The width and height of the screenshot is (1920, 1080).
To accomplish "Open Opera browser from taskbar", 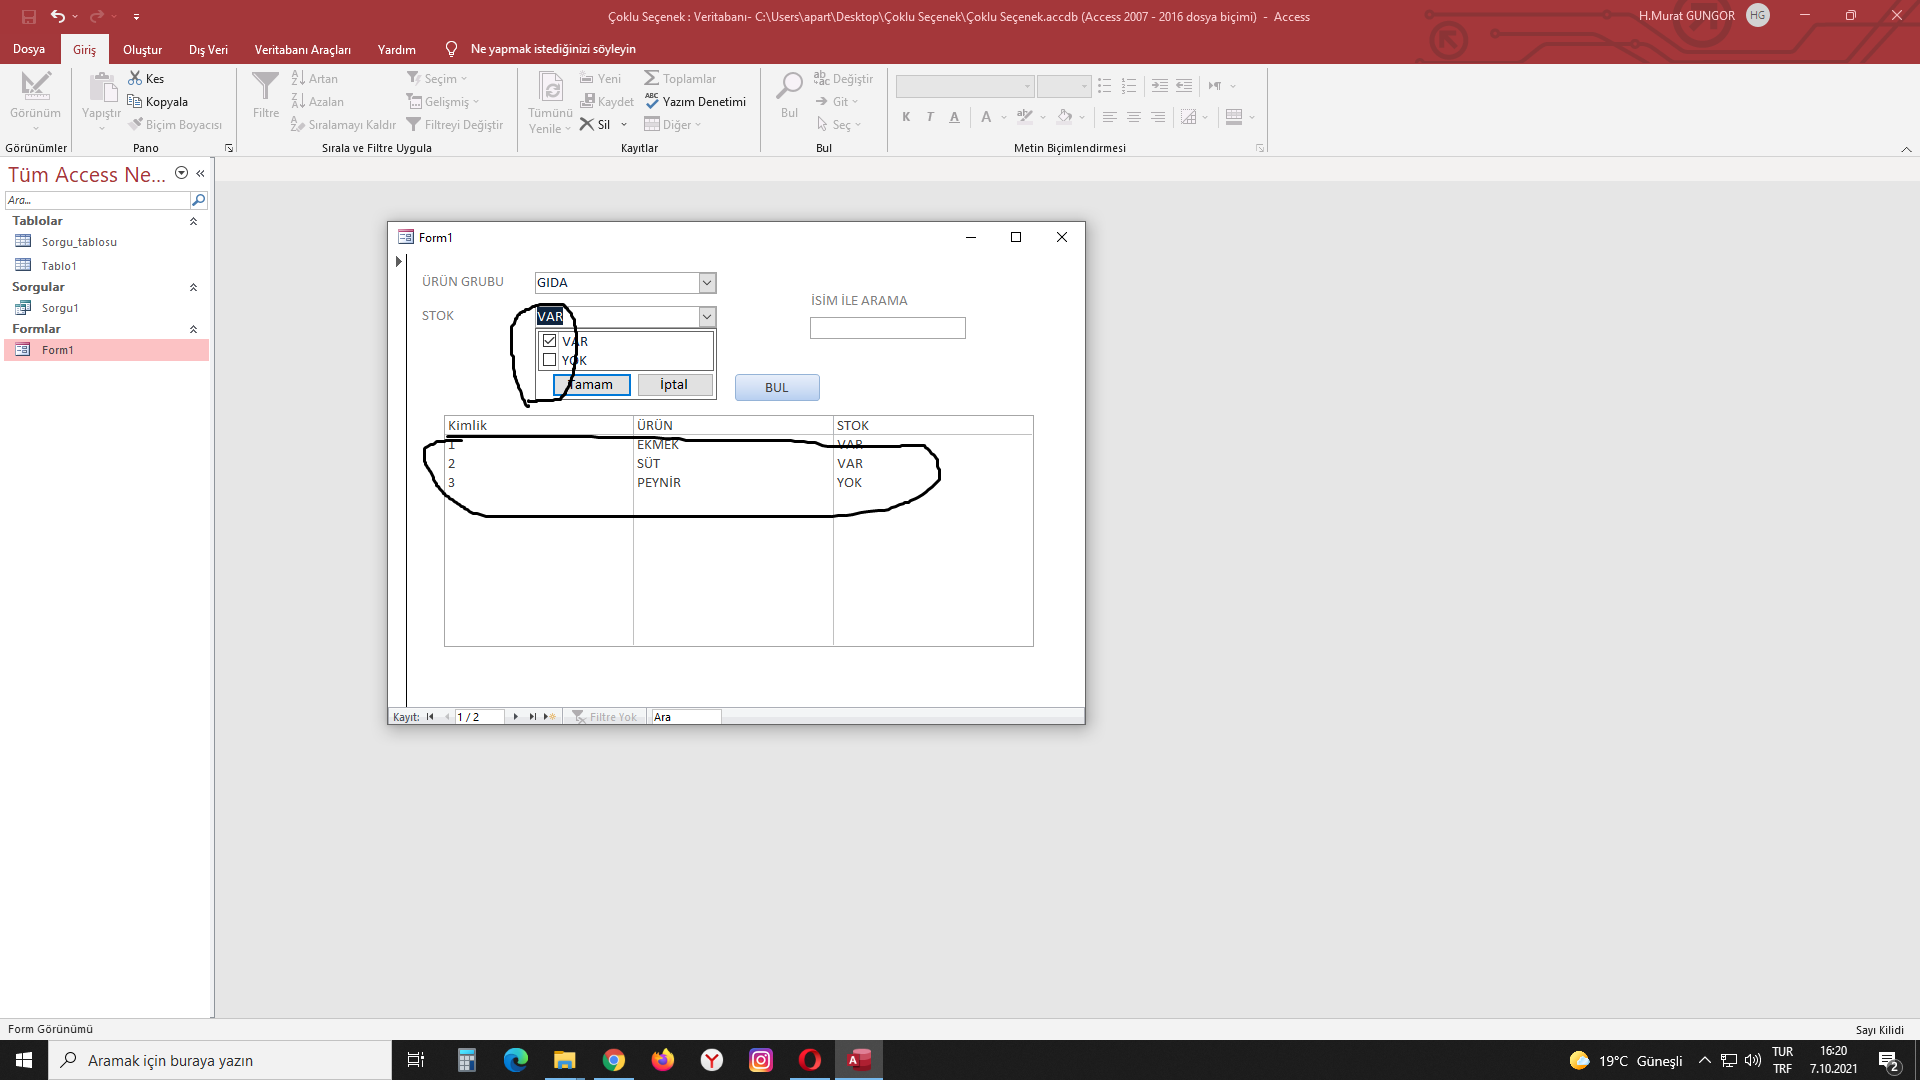I will pyautogui.click(x=810, y=1060).
